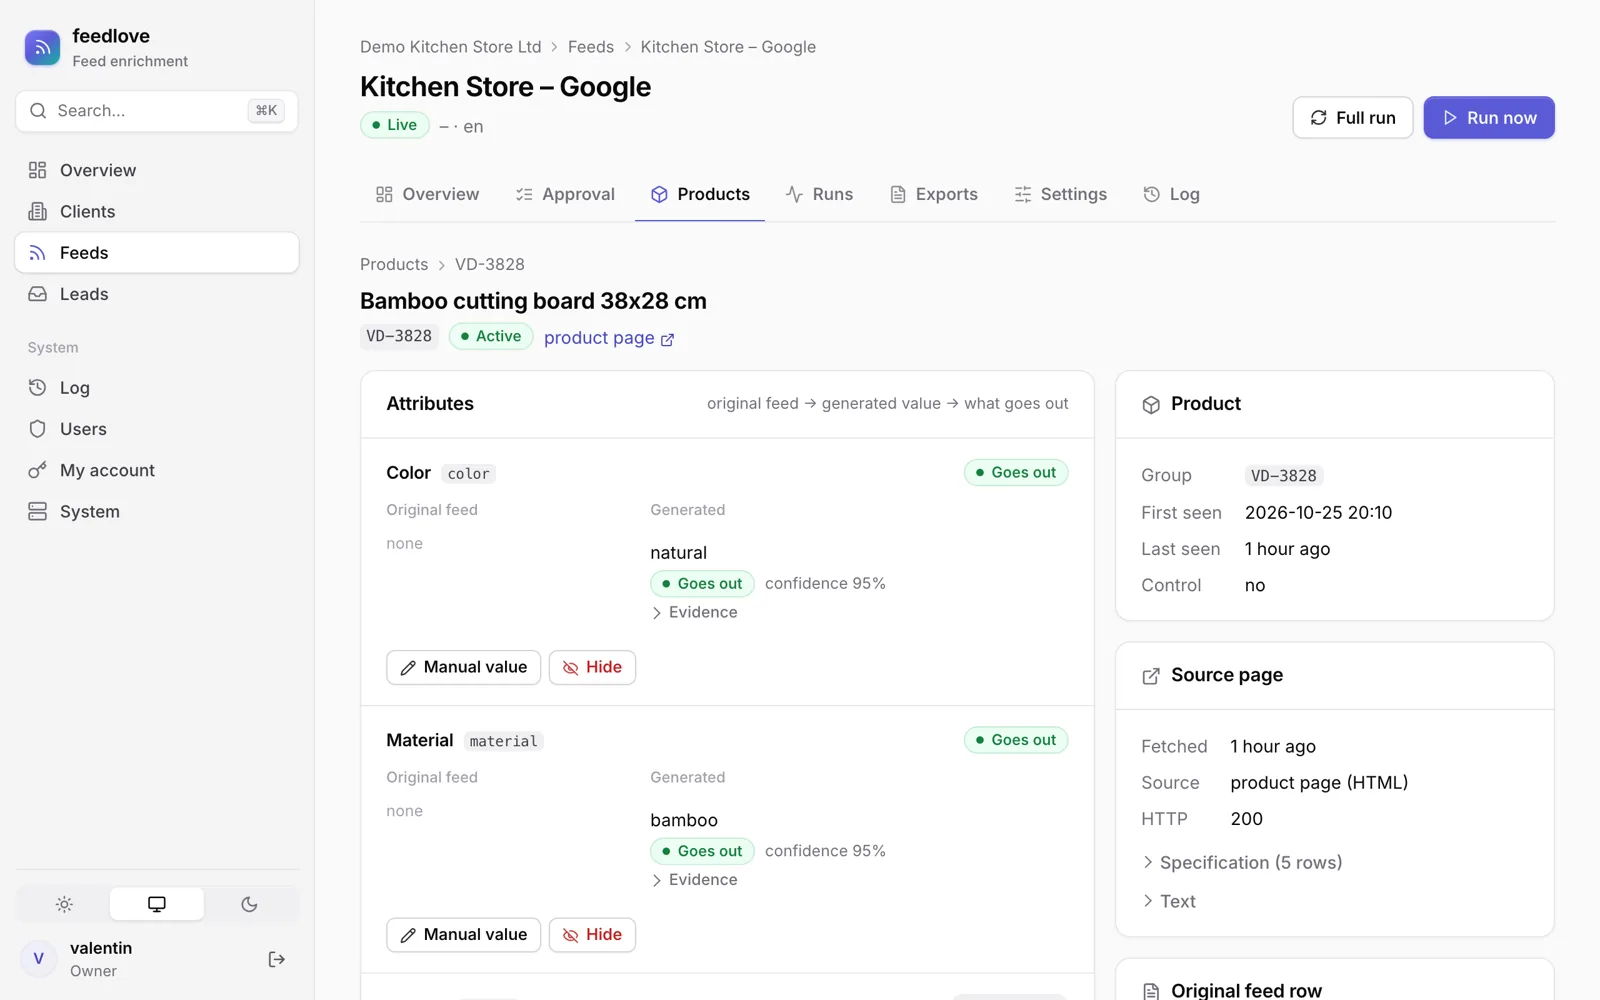Click the Live status badge

[395, 125]
